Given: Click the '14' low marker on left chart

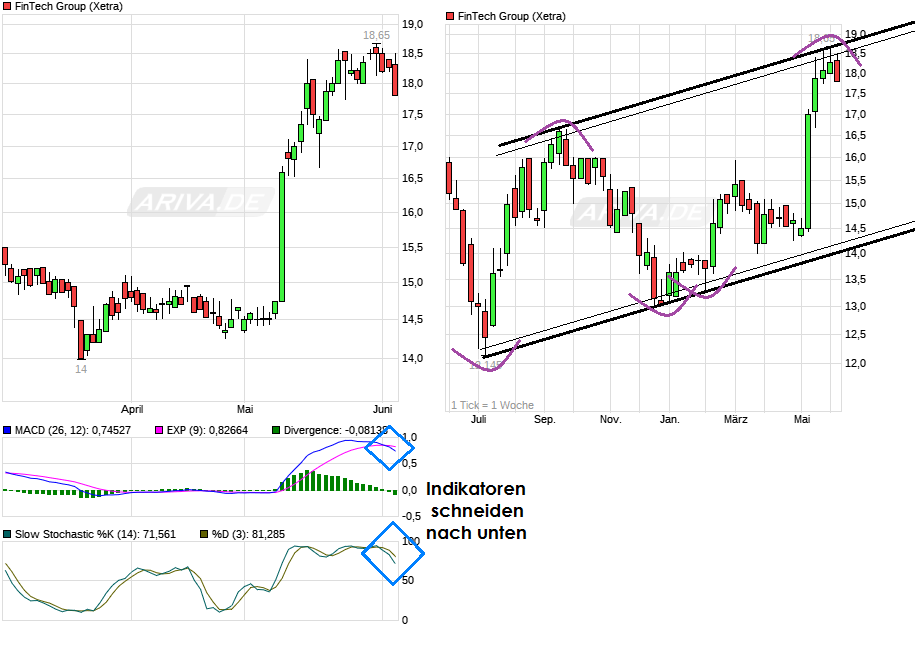Looking at the screenshot, I should click(81, 369).
